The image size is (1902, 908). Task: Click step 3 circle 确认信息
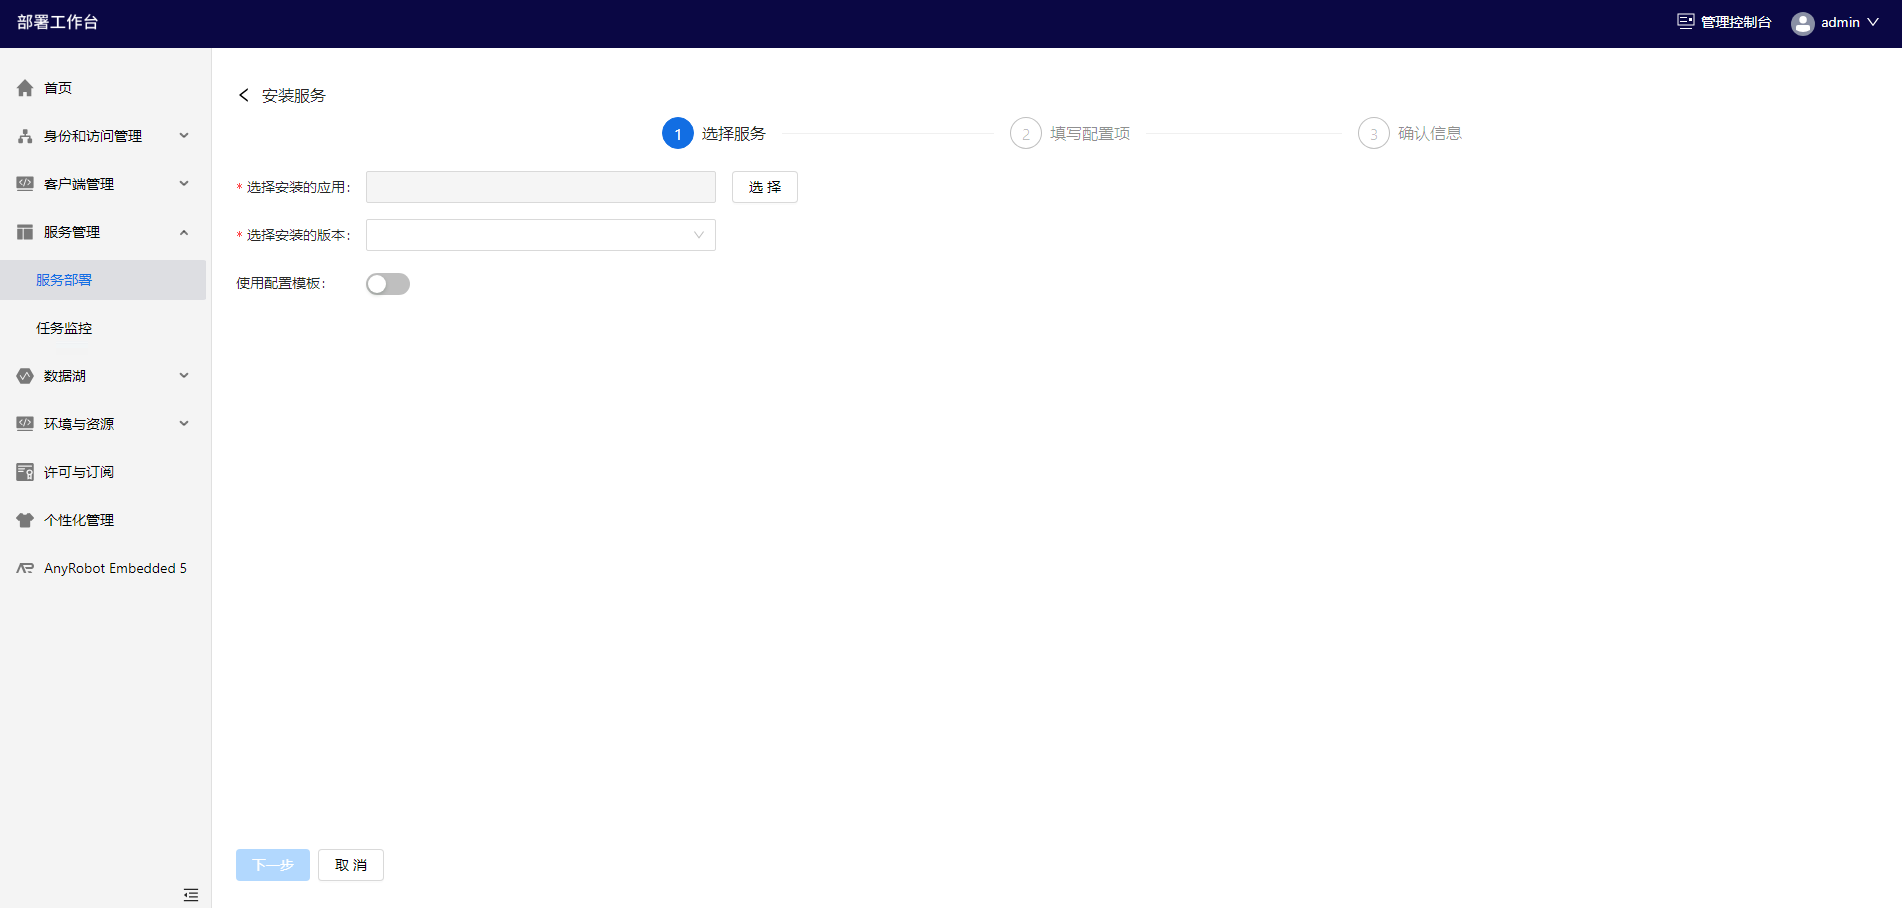(1374, 133)
